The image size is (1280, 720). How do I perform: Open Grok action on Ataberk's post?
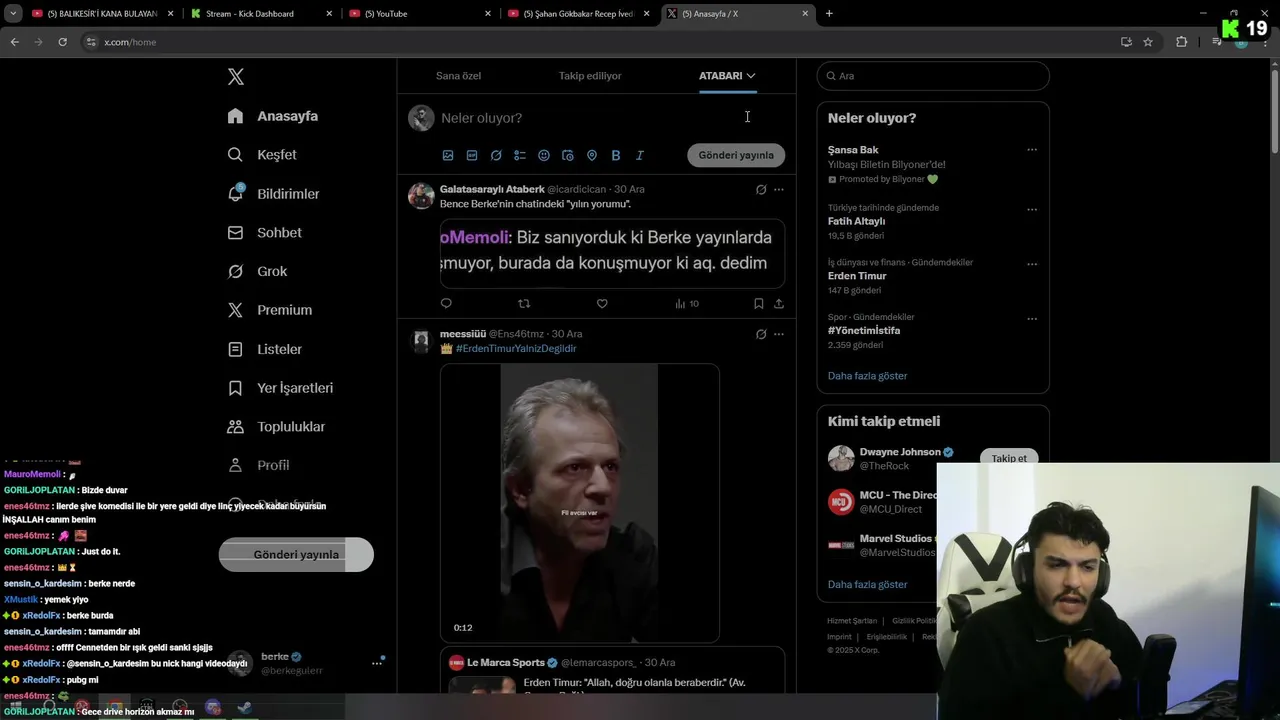(x=761, y=189)
